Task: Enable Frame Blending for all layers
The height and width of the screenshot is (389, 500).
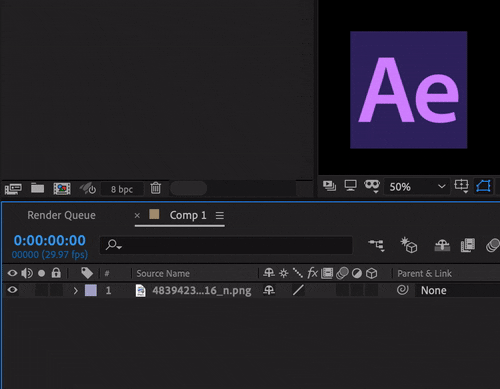Action: 468,245
